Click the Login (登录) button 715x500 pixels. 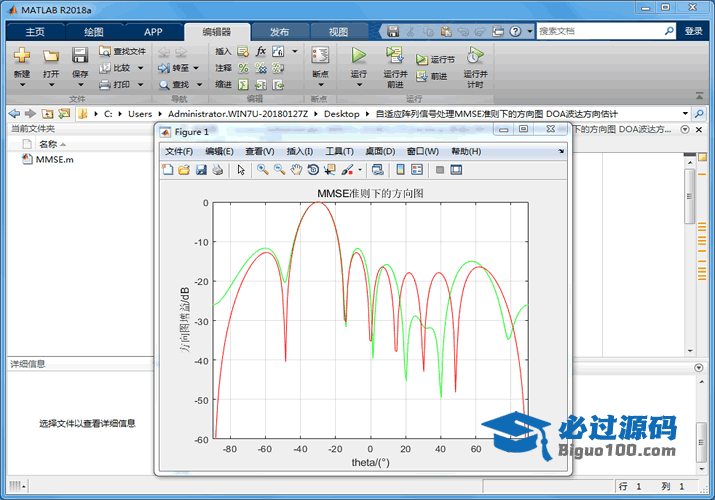(x=694, y=31)
